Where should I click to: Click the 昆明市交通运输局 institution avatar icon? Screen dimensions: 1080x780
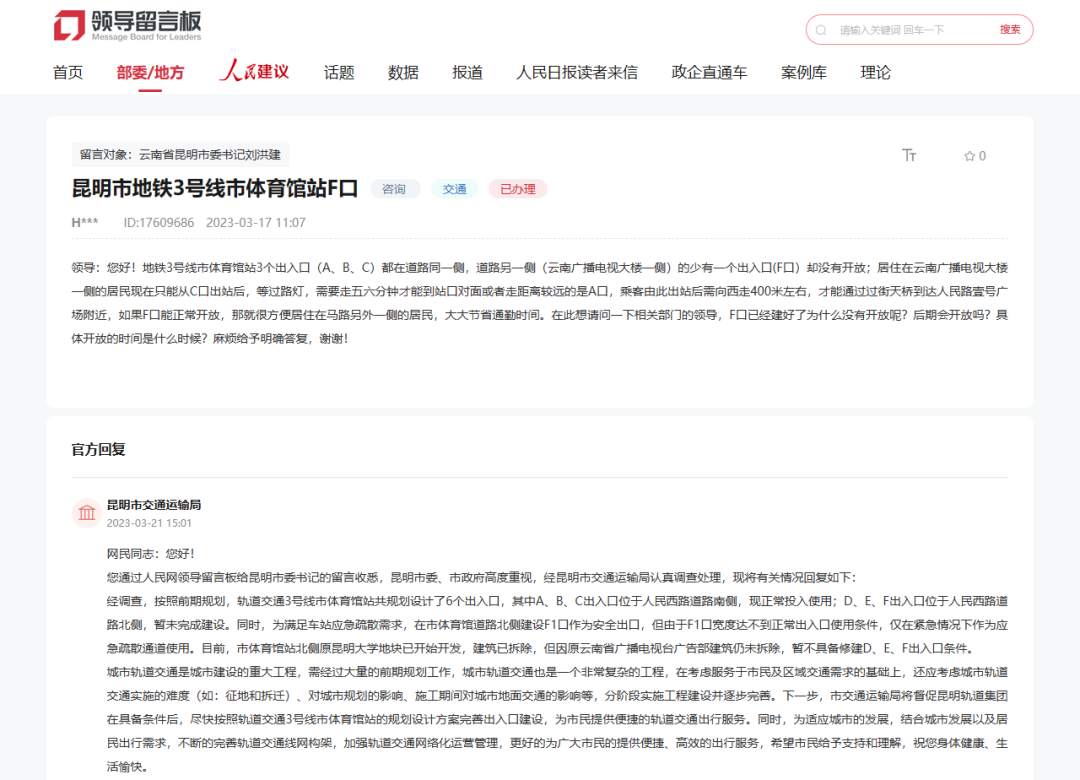(87, 513)
